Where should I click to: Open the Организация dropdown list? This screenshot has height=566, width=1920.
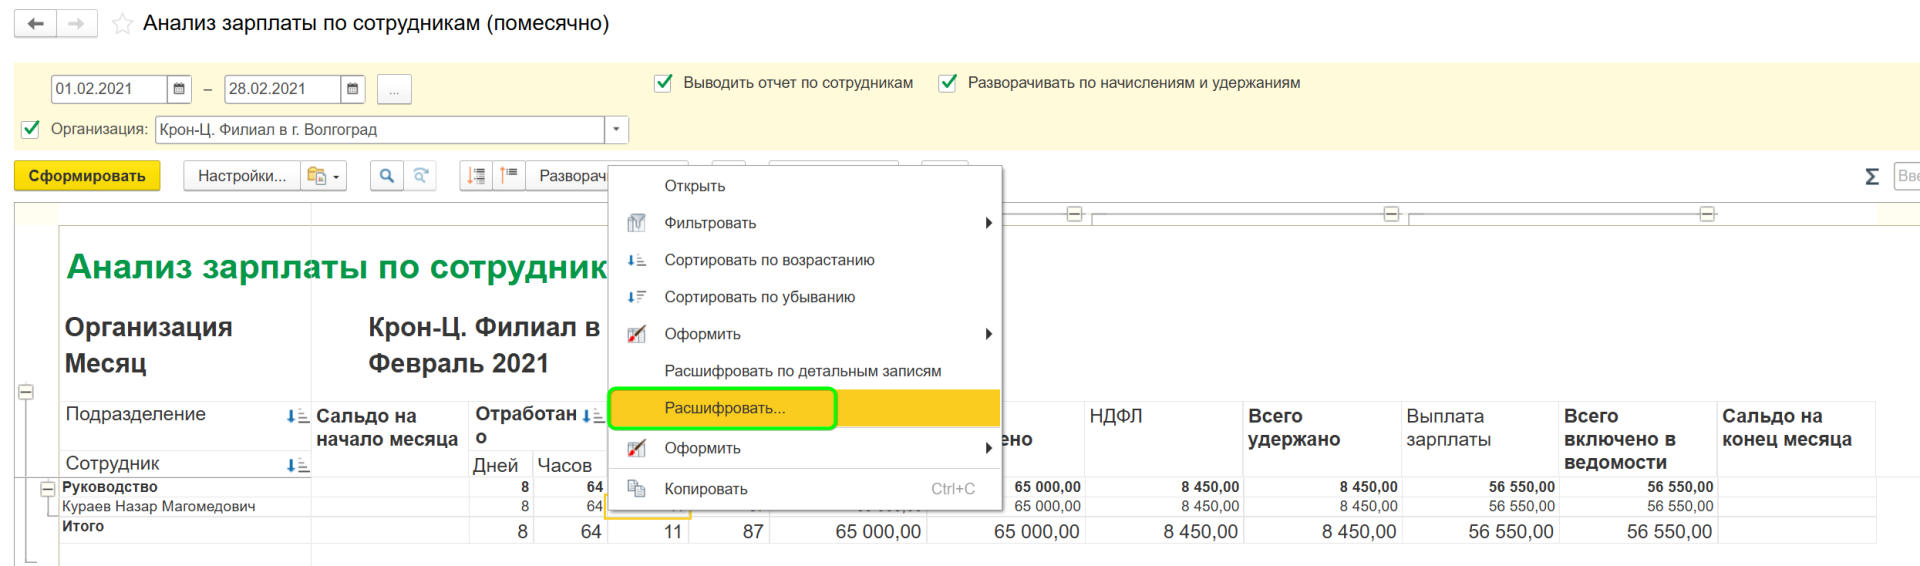(616, 129)
